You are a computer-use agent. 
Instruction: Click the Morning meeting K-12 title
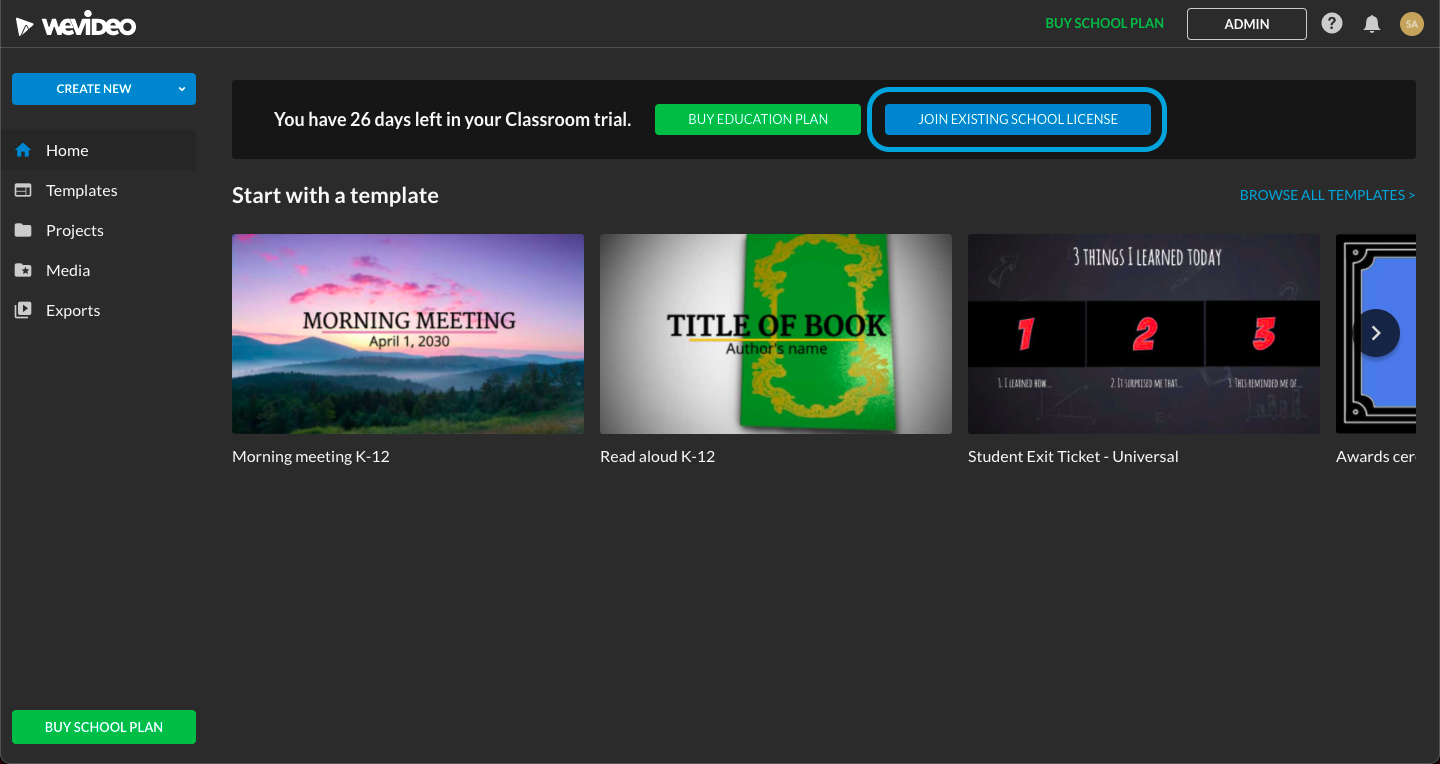point(311,456)
